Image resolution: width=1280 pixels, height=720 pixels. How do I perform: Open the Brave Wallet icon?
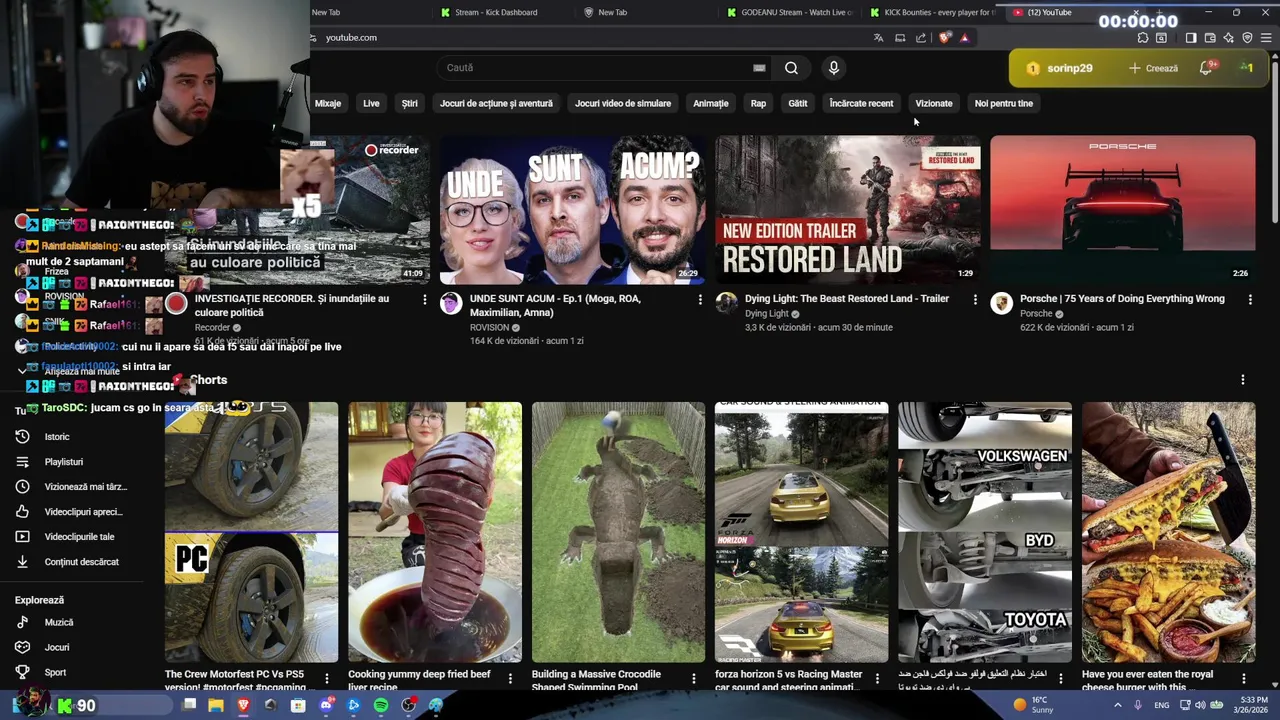point(1210,38)
